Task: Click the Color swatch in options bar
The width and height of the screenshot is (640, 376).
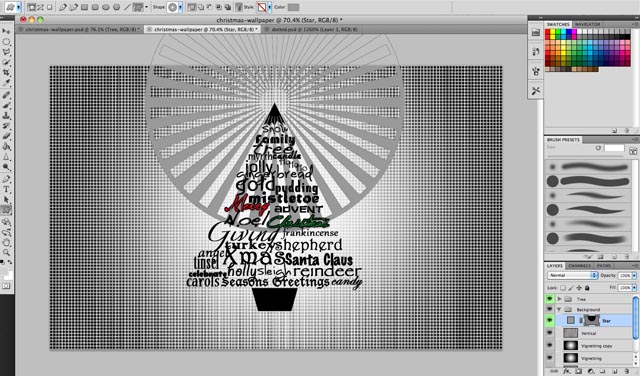Action: [293, 7]
